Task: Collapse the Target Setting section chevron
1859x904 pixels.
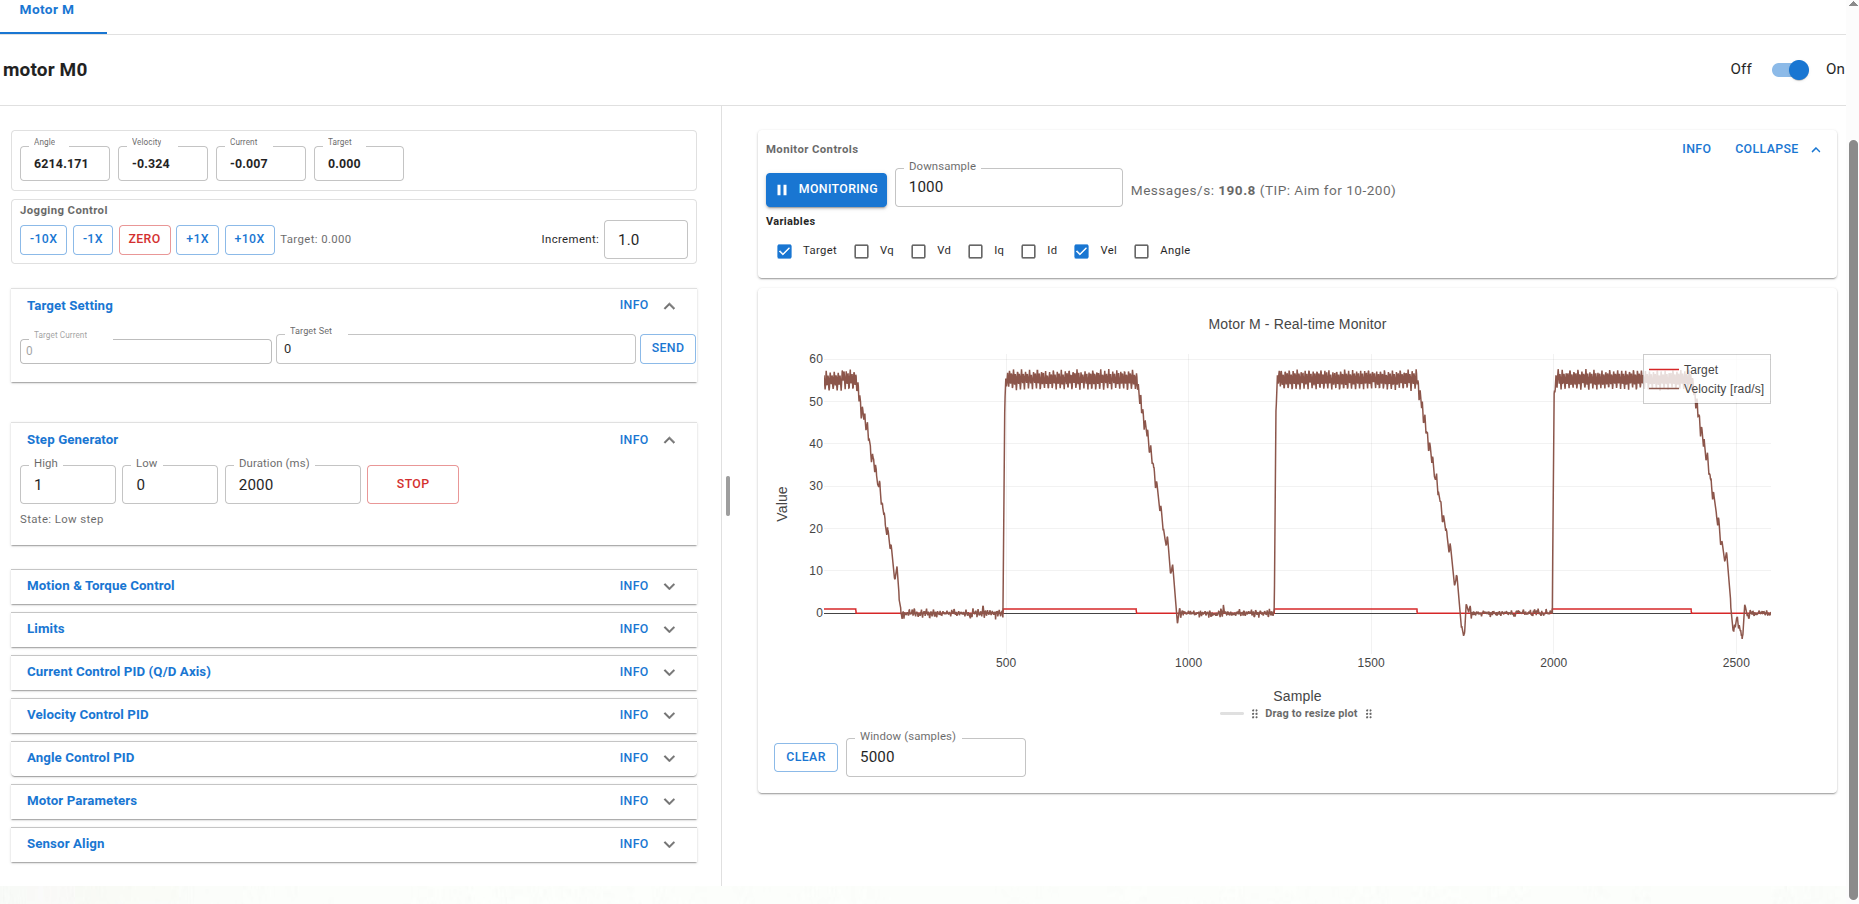Action: pyautogui.click(x=669, y=306)
